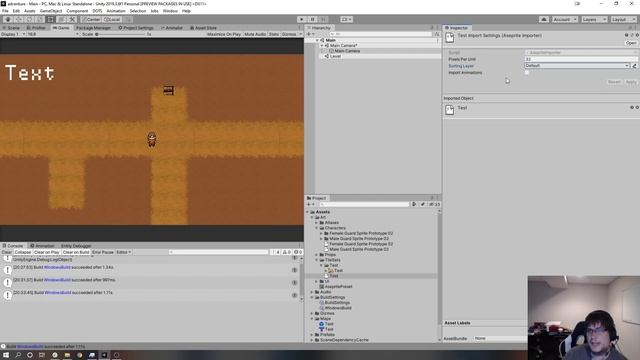Select Level object in Hierarchy
Screen dimensions: 640x360
(x=335, y=56)
